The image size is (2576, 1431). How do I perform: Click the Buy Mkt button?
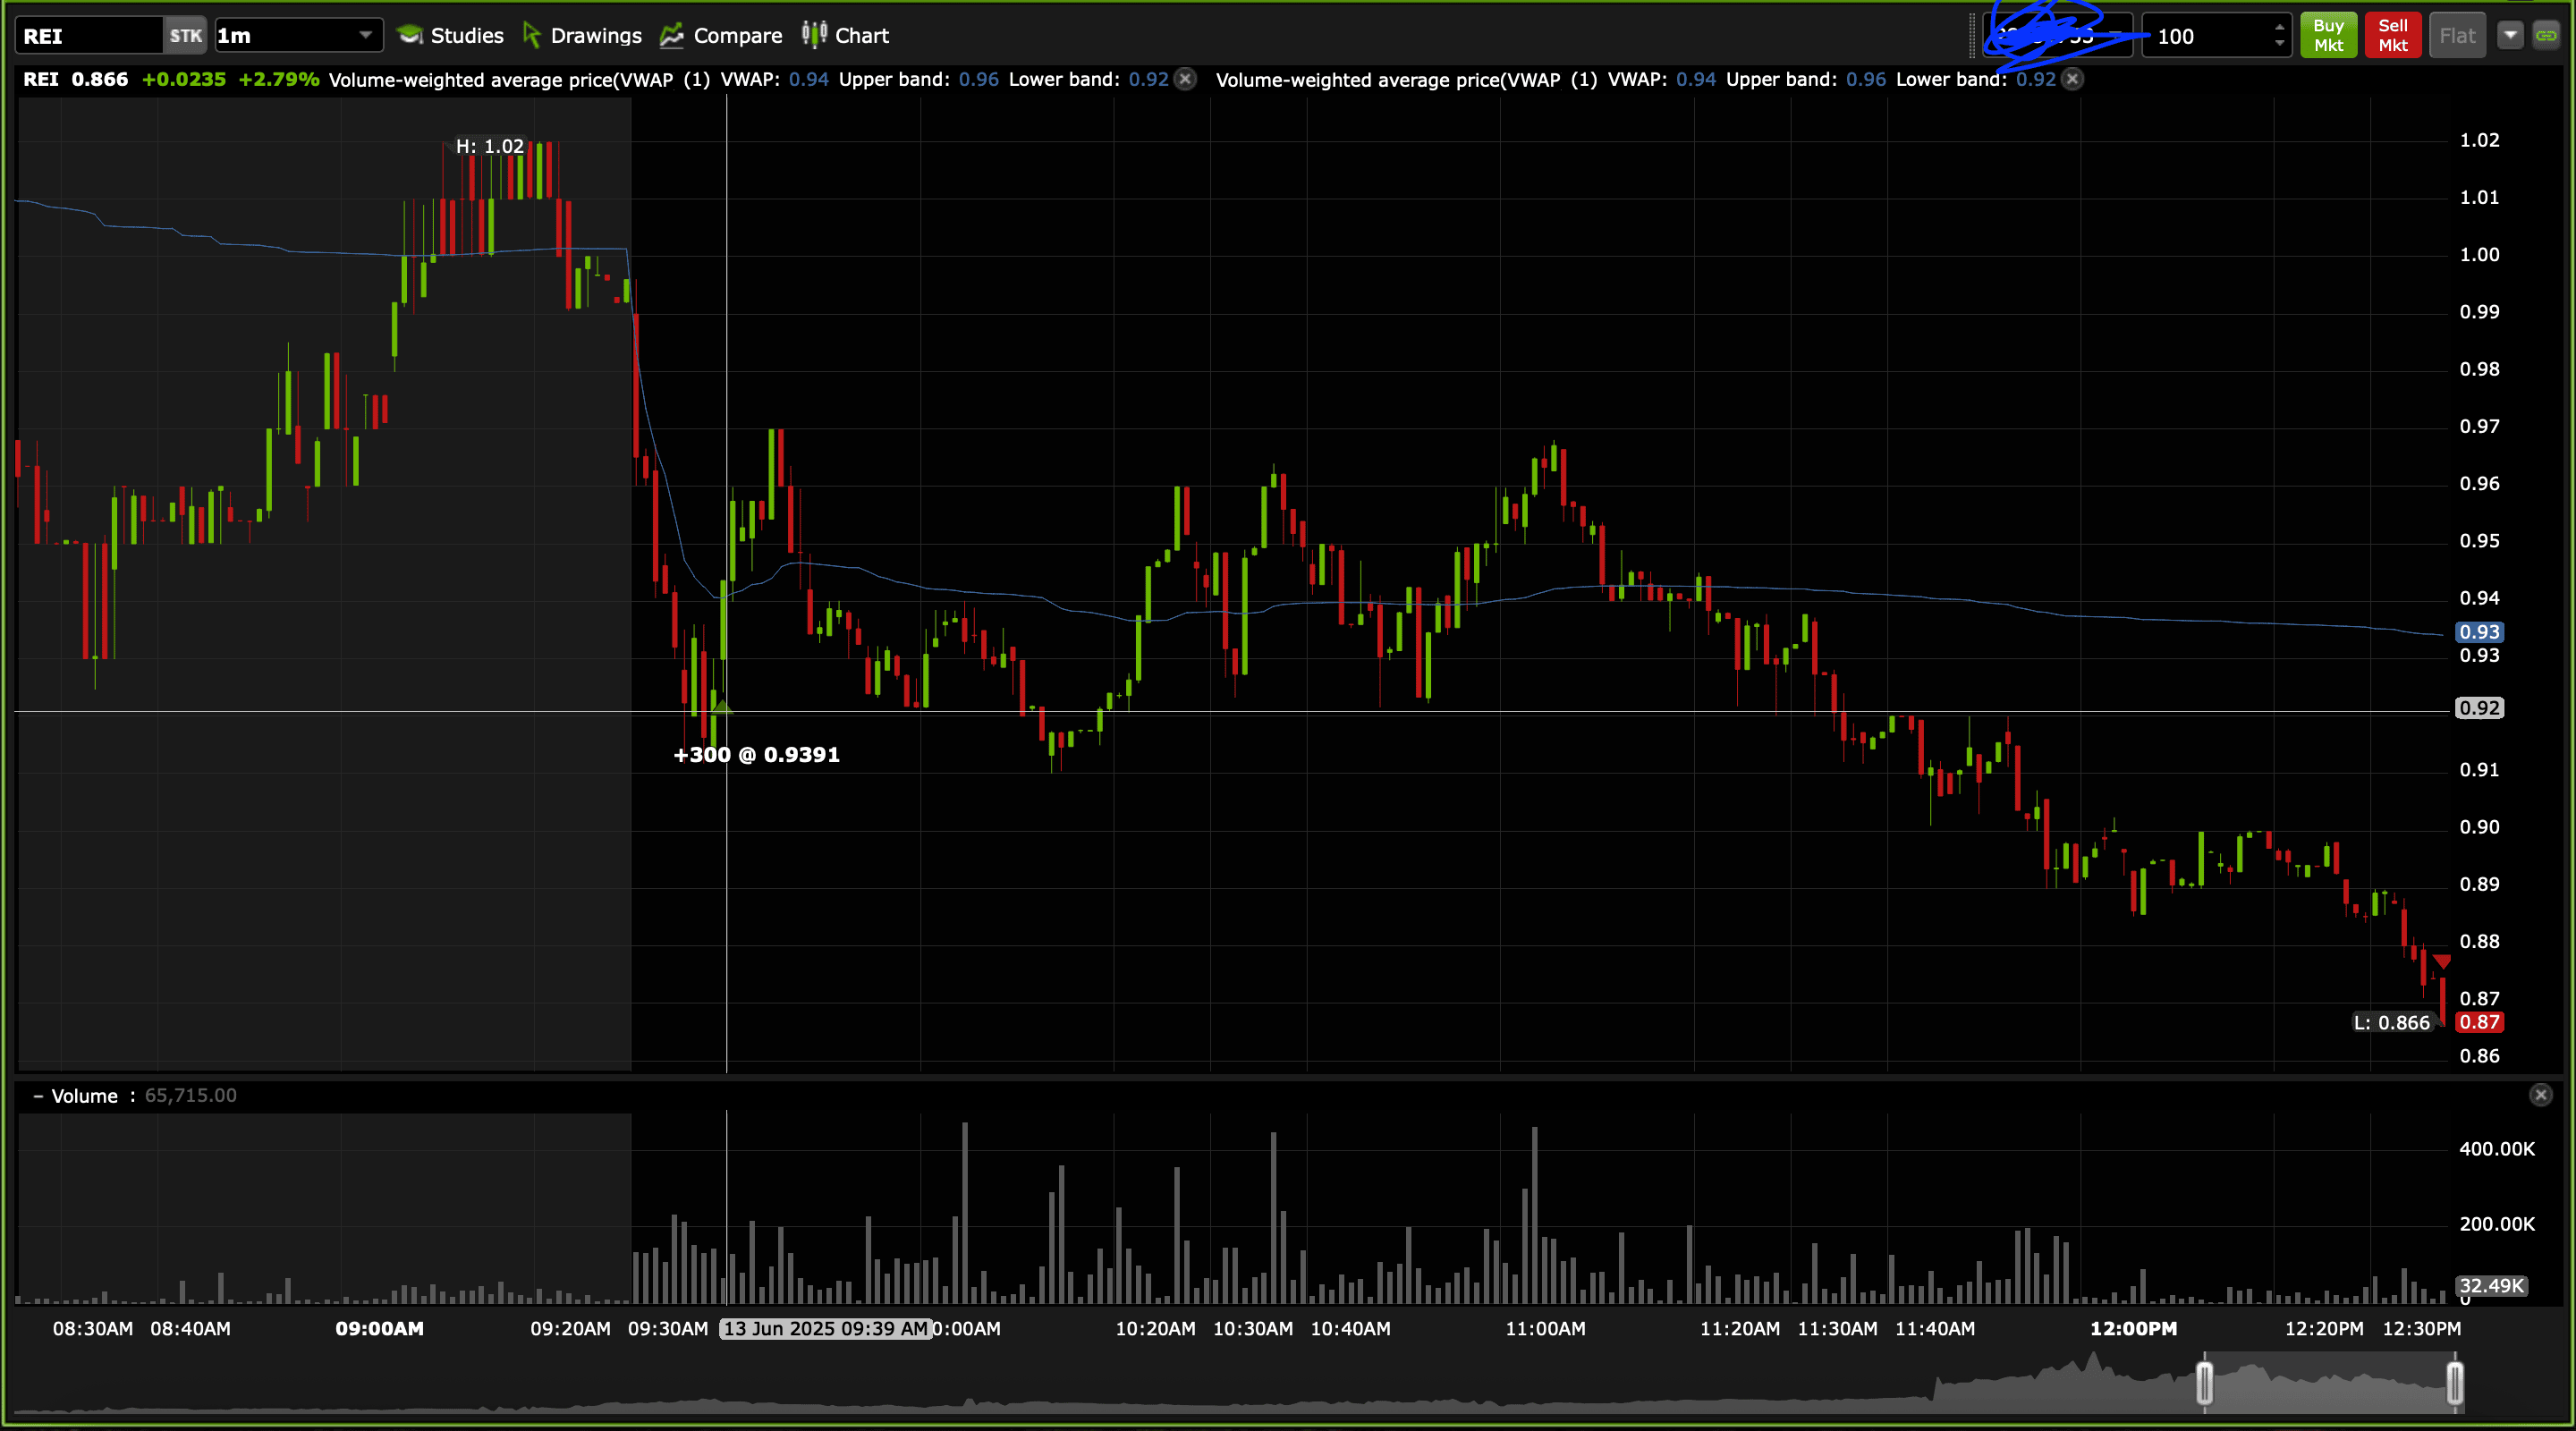point(2328,36)
